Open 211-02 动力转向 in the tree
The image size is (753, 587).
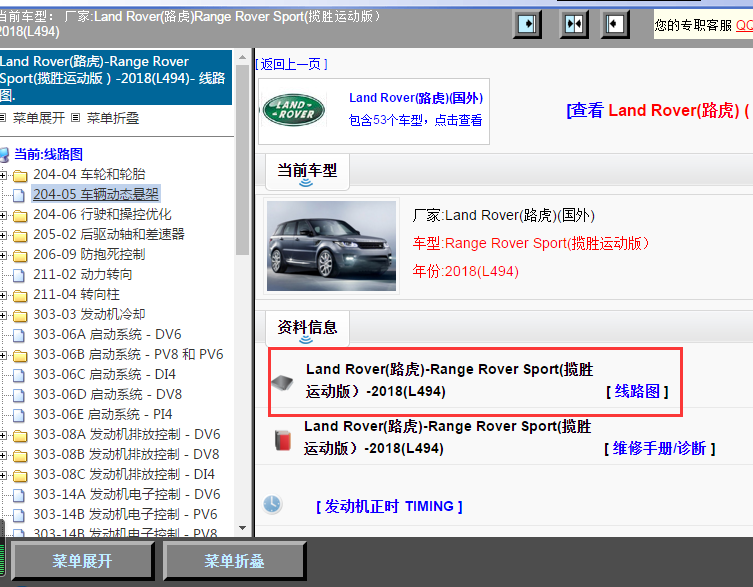click(83, 274)
